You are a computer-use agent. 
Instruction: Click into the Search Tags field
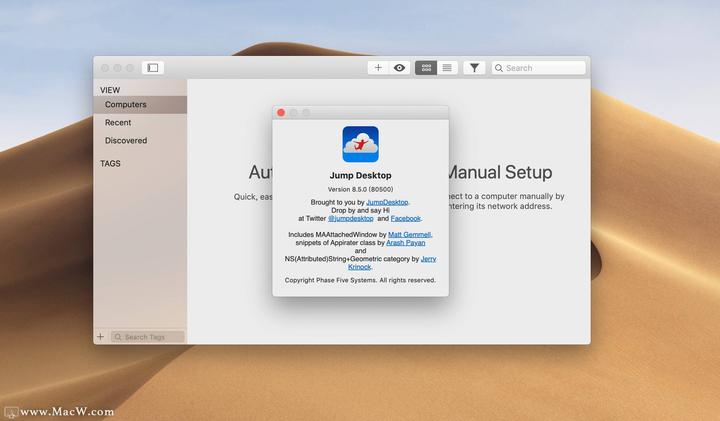[147, 337]
